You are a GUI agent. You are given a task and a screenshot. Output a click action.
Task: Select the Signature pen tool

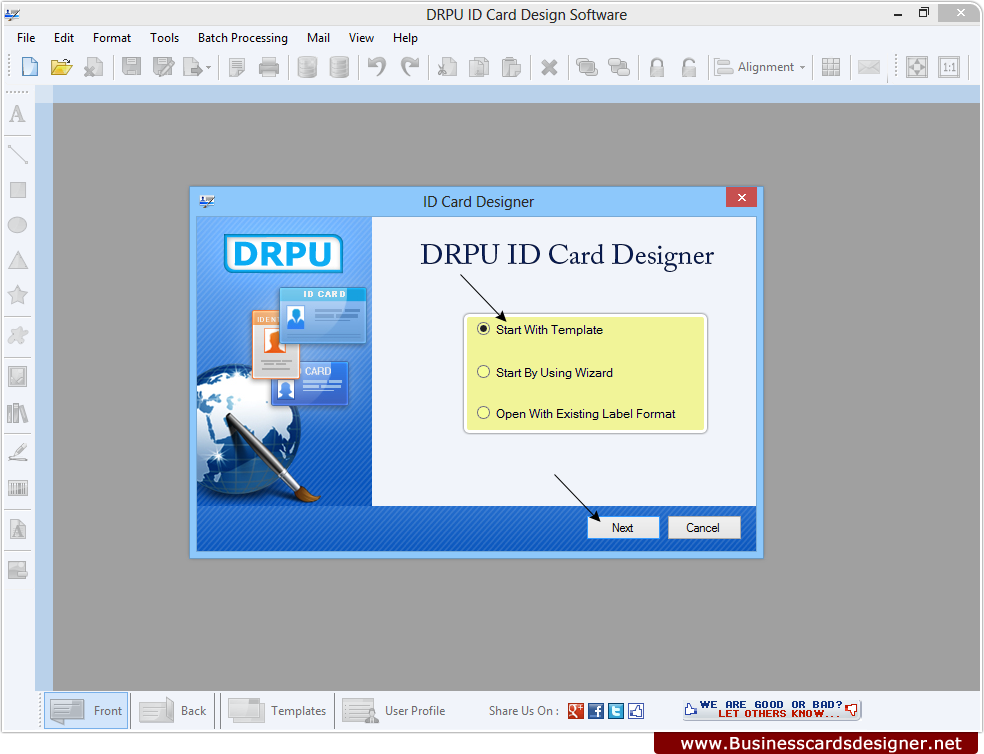click(18, 452)
